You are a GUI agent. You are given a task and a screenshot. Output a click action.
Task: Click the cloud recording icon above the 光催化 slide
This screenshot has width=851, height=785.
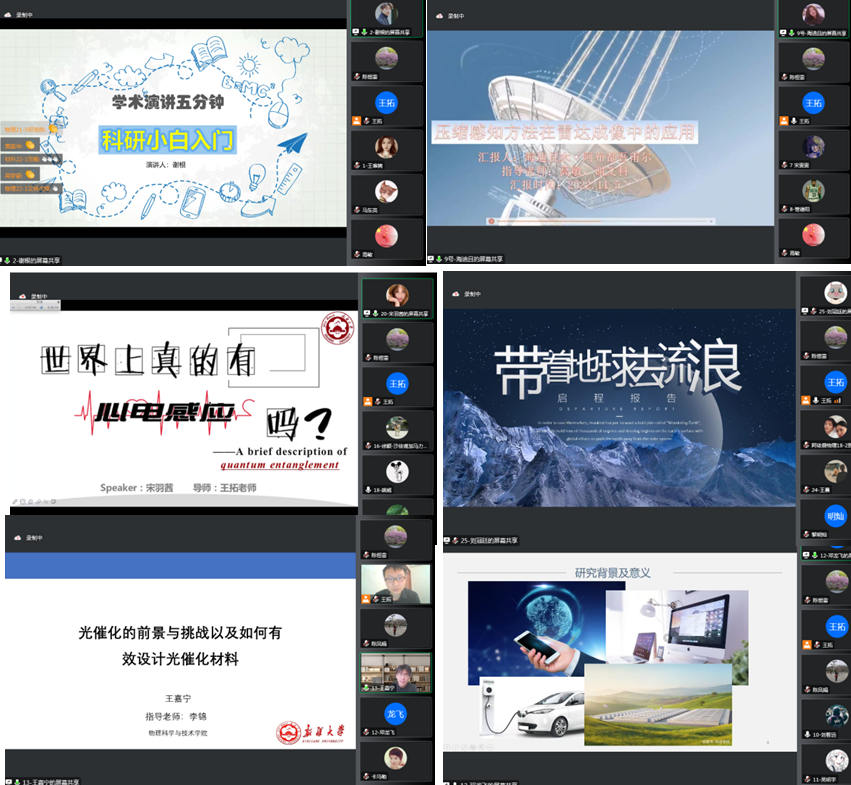tap(17, 537)
